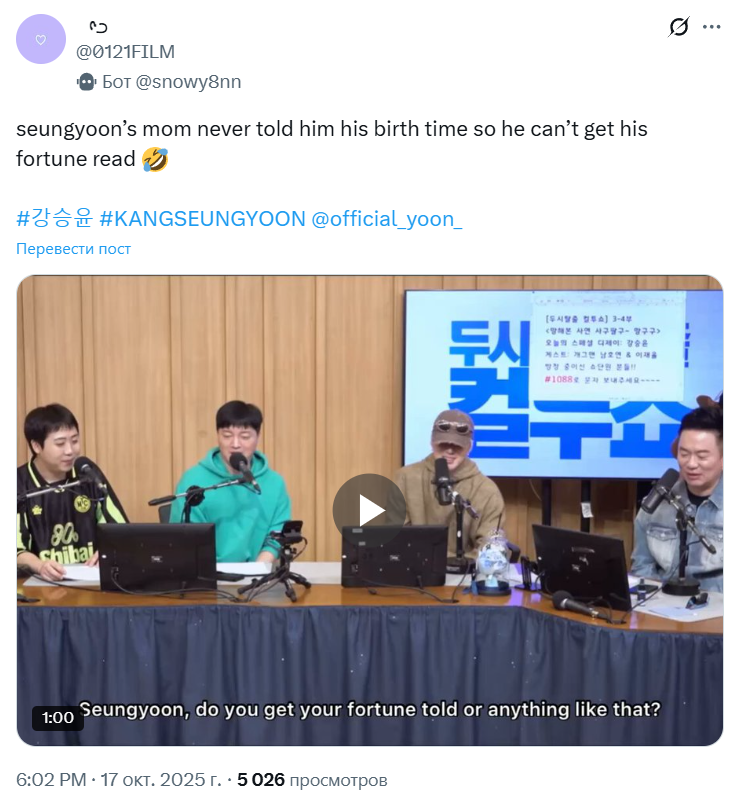732x804 pixels.
Task: Click the video thumbnail of radio studio
Action: pyautogui.click(x=370, y=510)
